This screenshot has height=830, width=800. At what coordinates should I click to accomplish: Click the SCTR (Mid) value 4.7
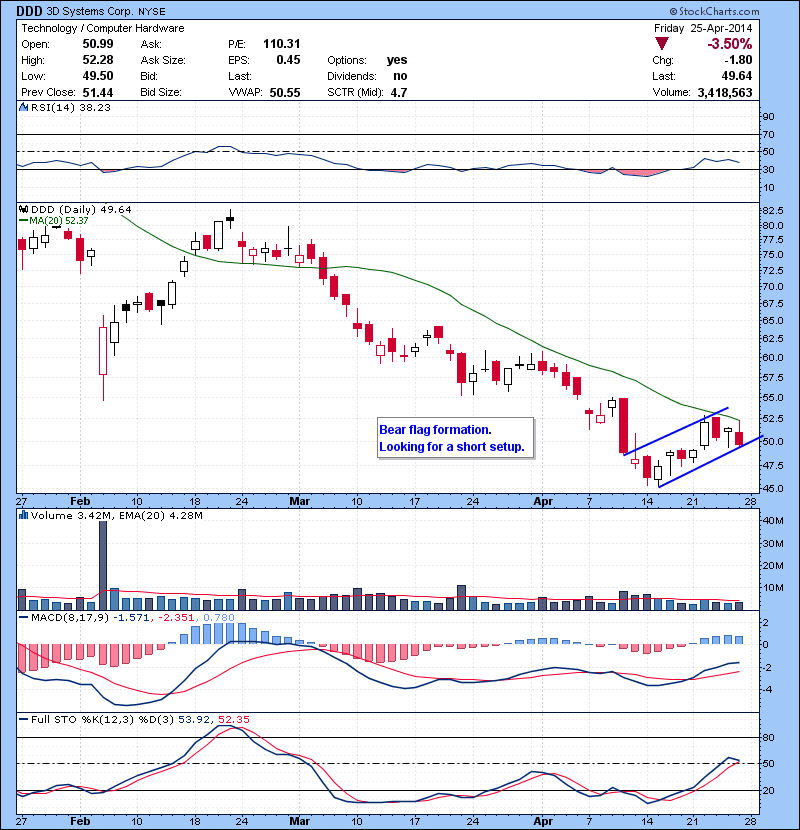399,93
